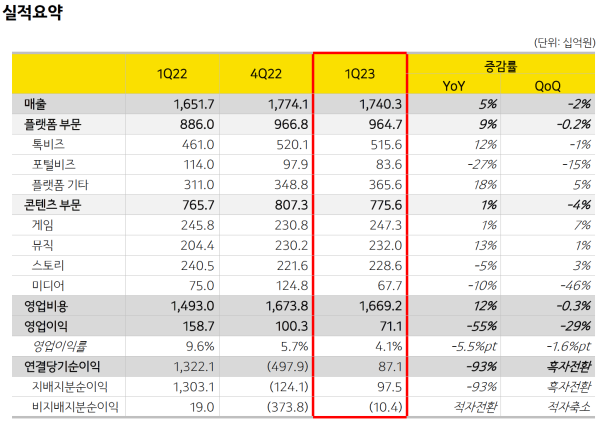Select the 영업이익률 row label
Image resolution: width=600 pixels, height=423 pixels.
click(60, 346)
